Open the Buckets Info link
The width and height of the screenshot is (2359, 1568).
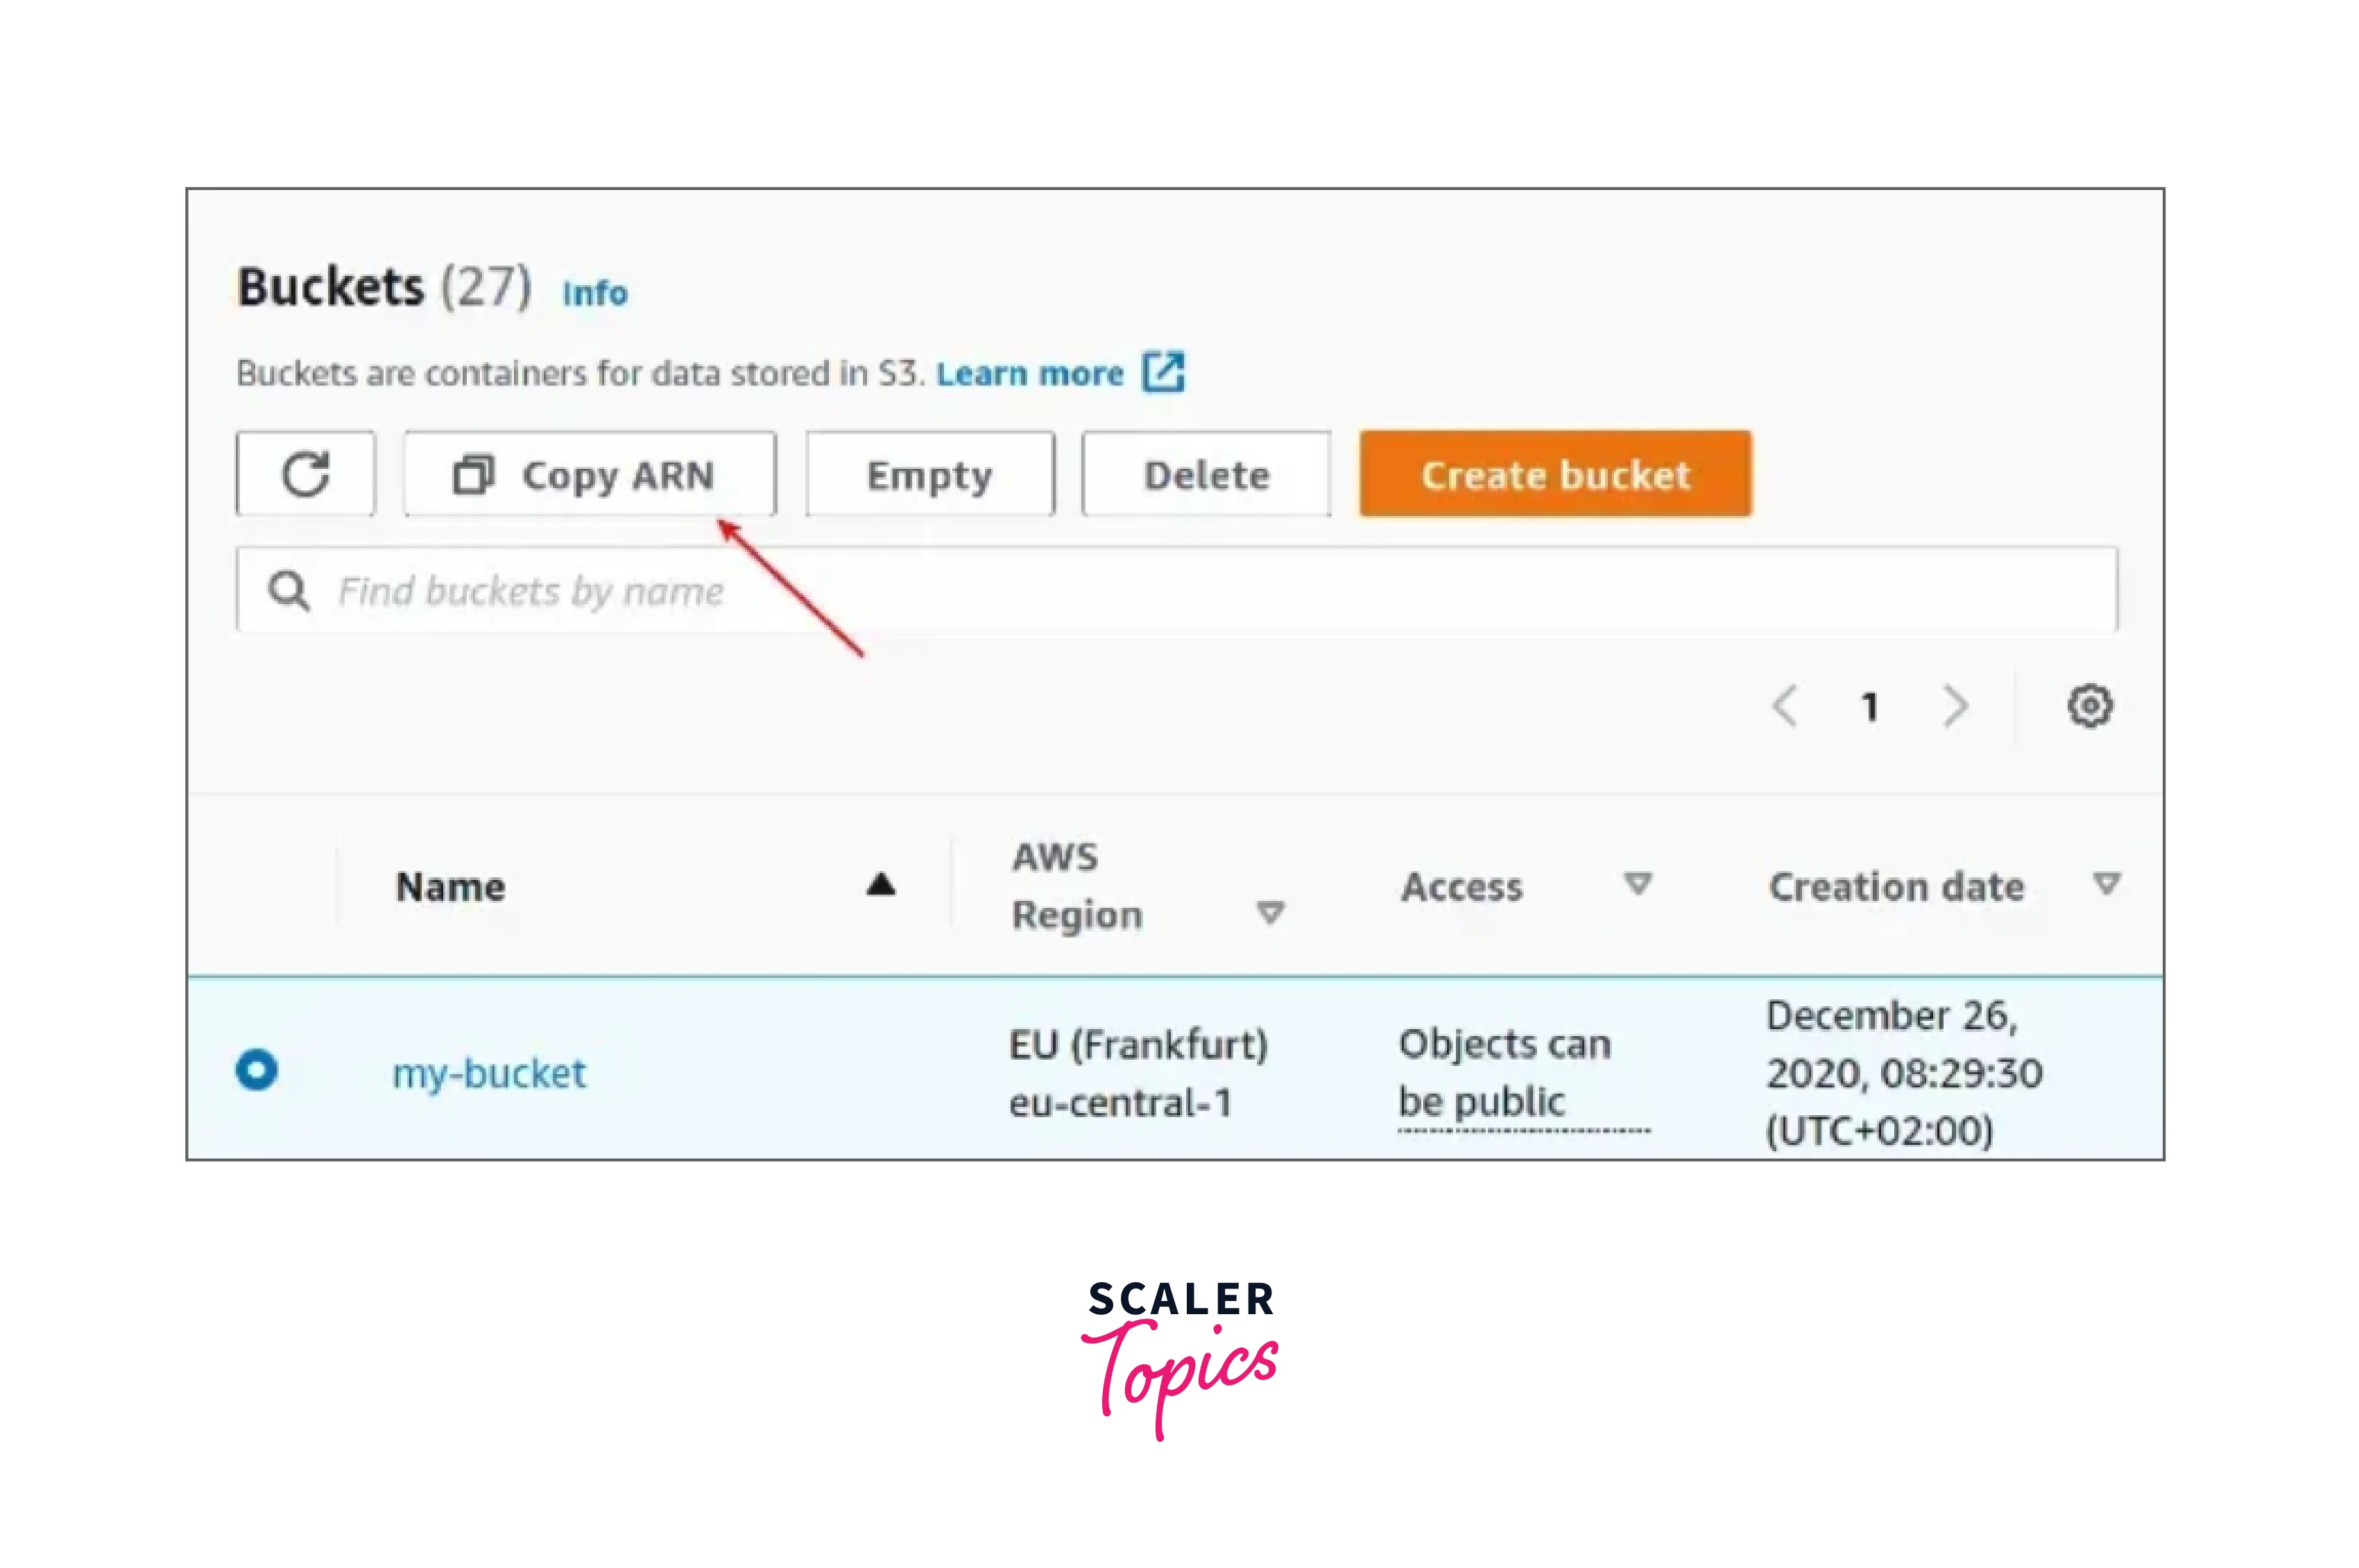(x=594, y=293)
